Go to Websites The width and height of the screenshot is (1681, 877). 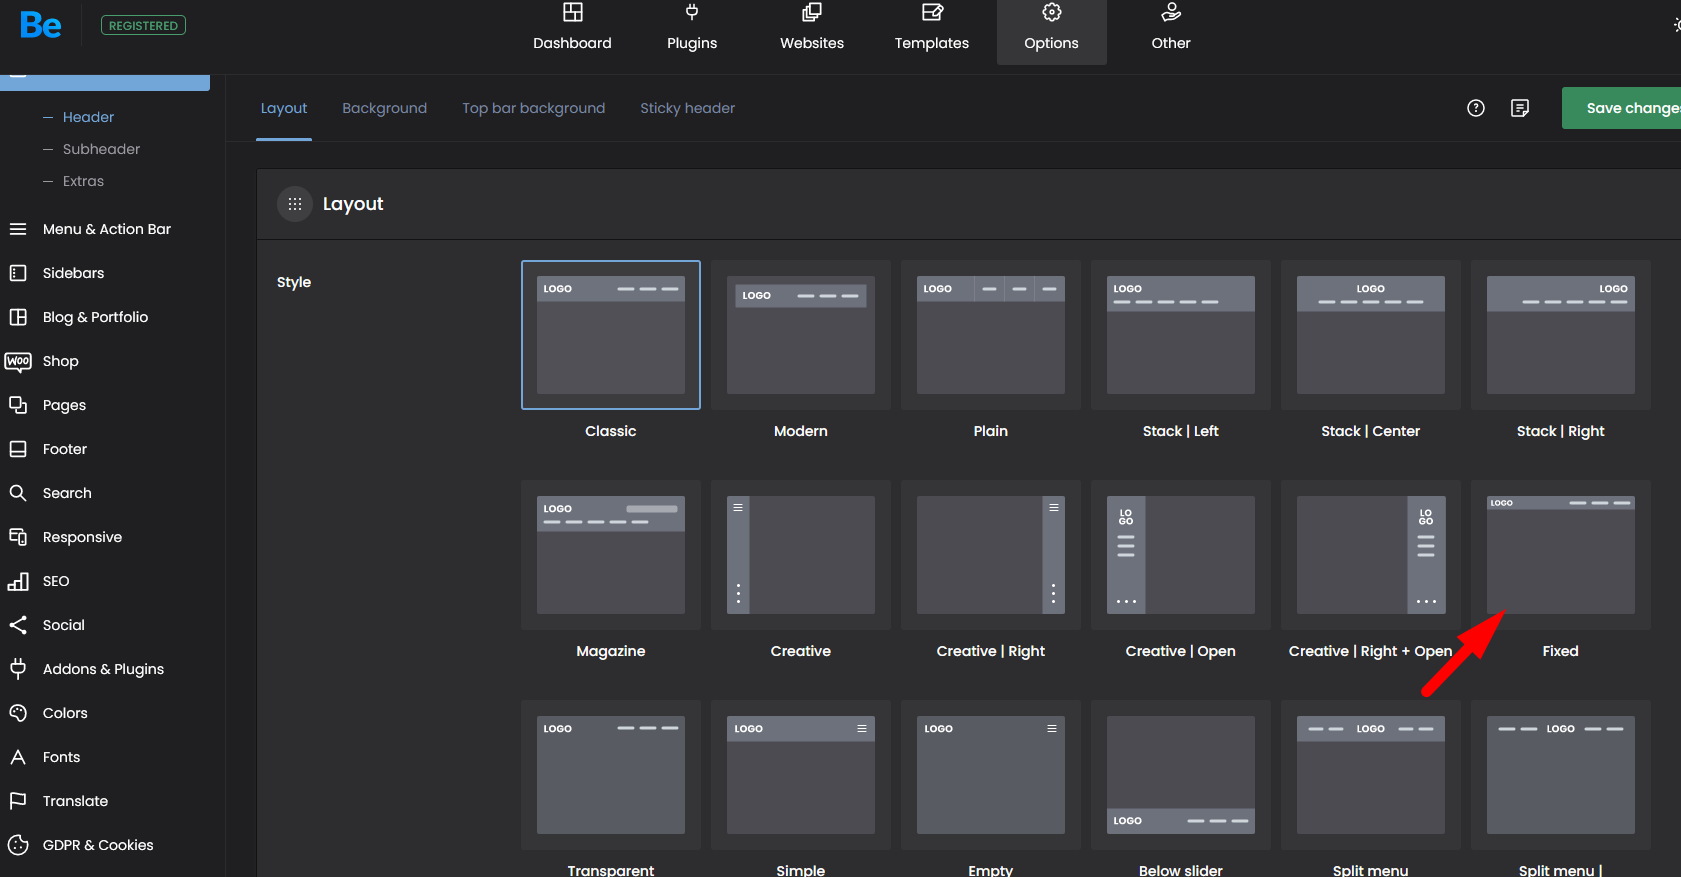(812, 29)
